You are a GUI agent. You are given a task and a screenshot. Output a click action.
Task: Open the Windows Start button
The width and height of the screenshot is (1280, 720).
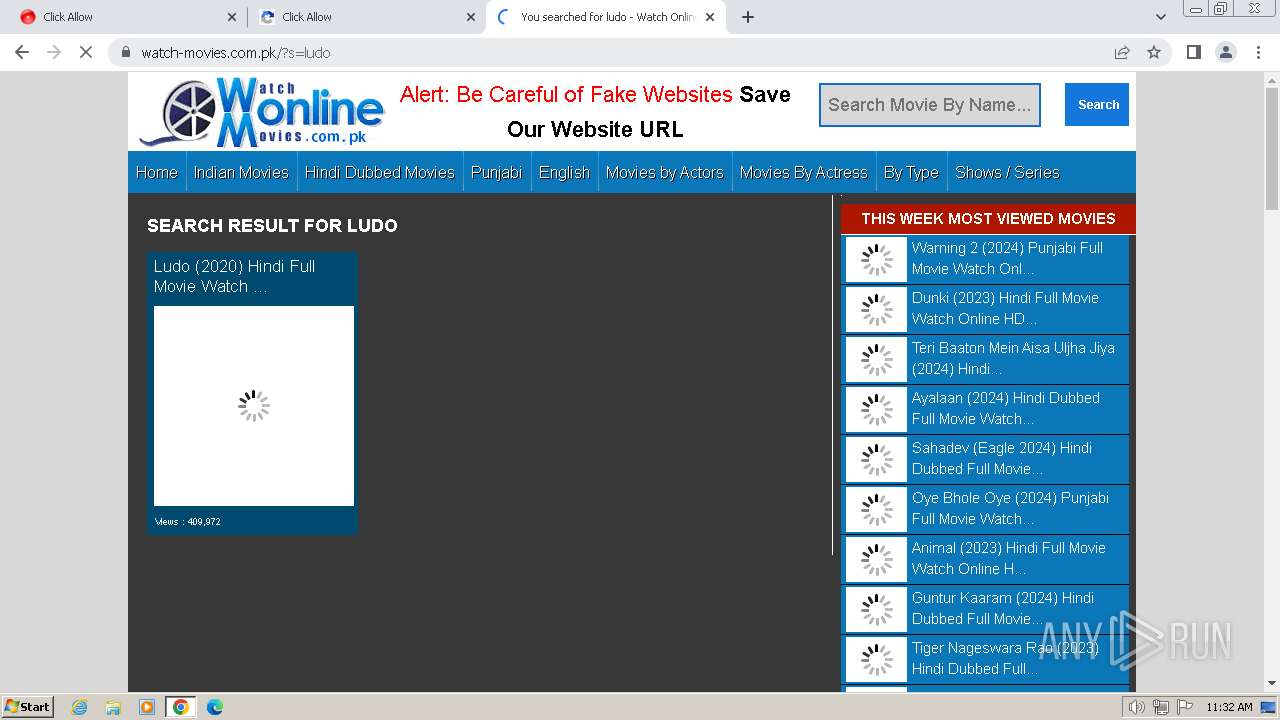(x=28, y=706)
